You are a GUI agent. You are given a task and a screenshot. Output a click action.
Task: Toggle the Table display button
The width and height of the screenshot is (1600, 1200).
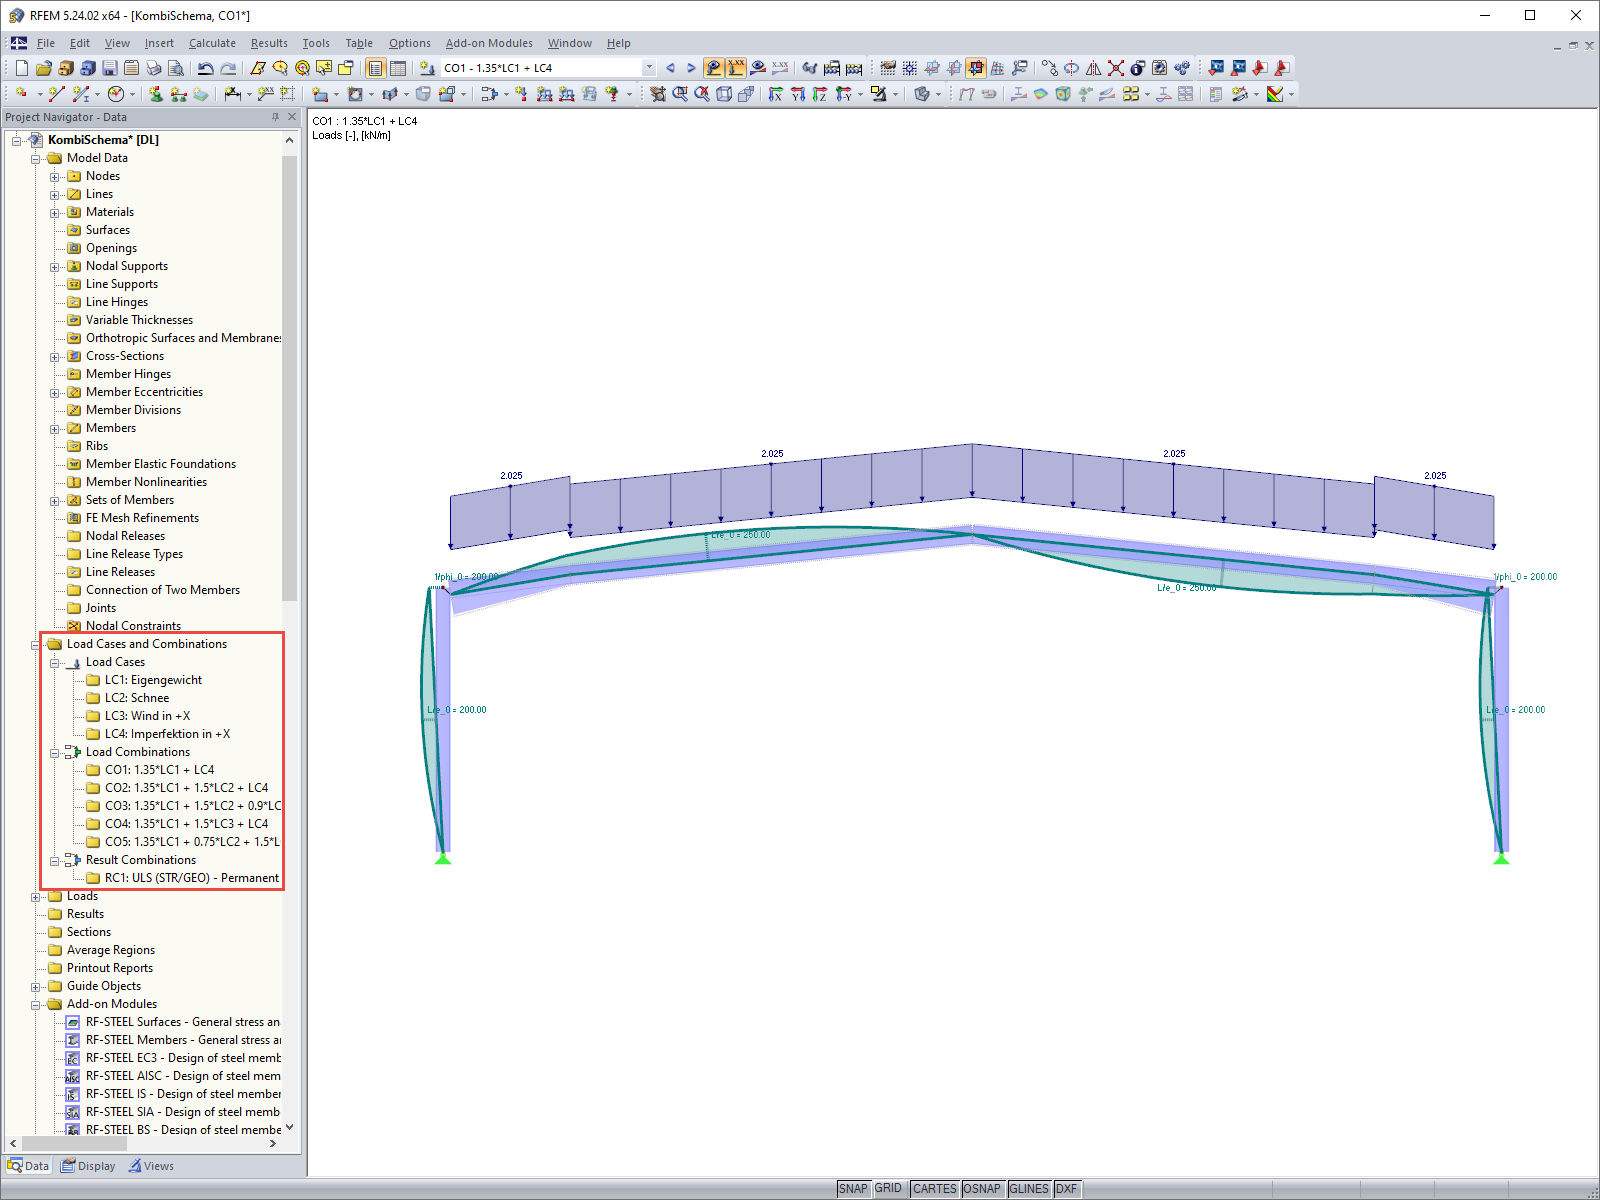tap(398, 68)
